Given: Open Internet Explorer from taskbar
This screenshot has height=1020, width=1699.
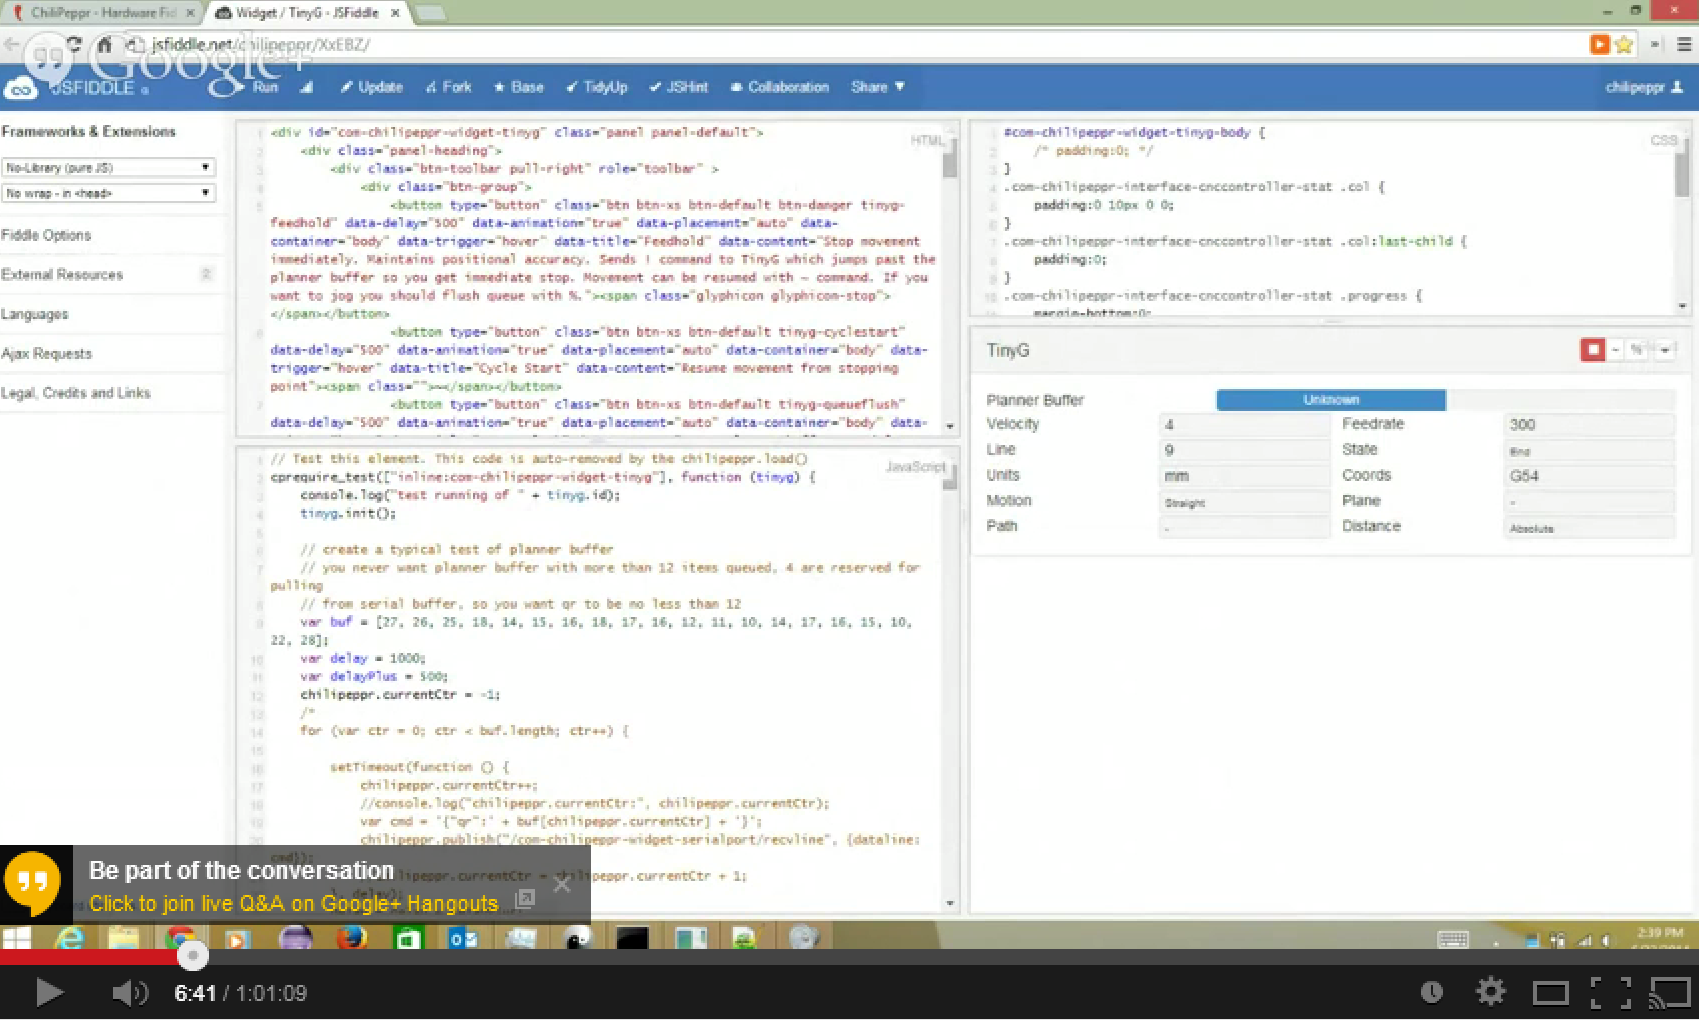Looking at the screenshot, I should [x=69, y=938].
